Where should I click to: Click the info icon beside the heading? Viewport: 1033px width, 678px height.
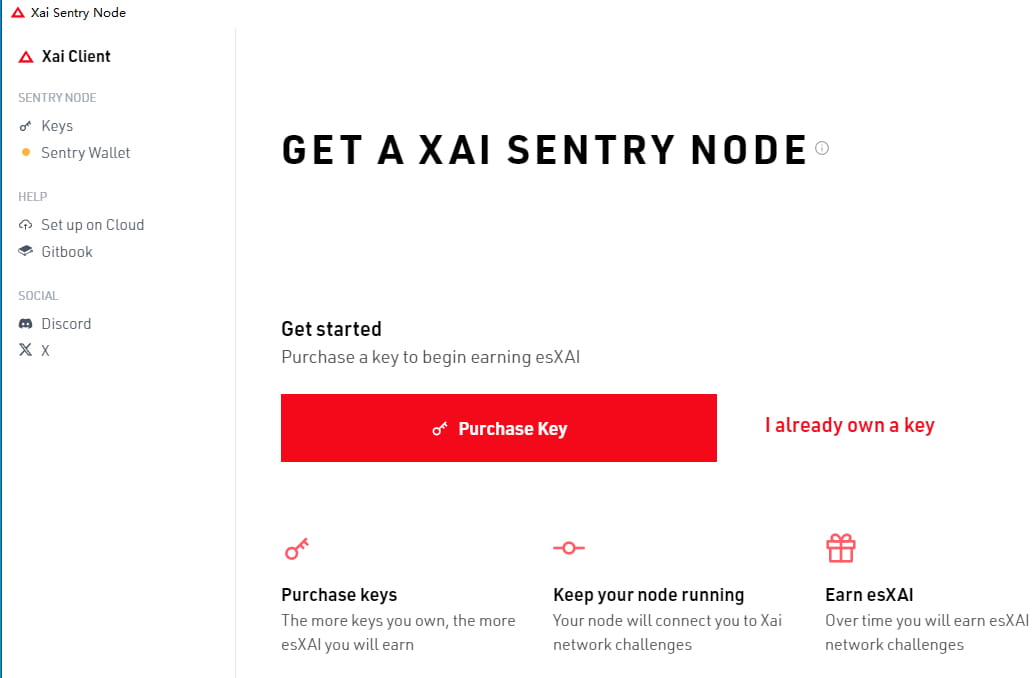click(822, 148)
